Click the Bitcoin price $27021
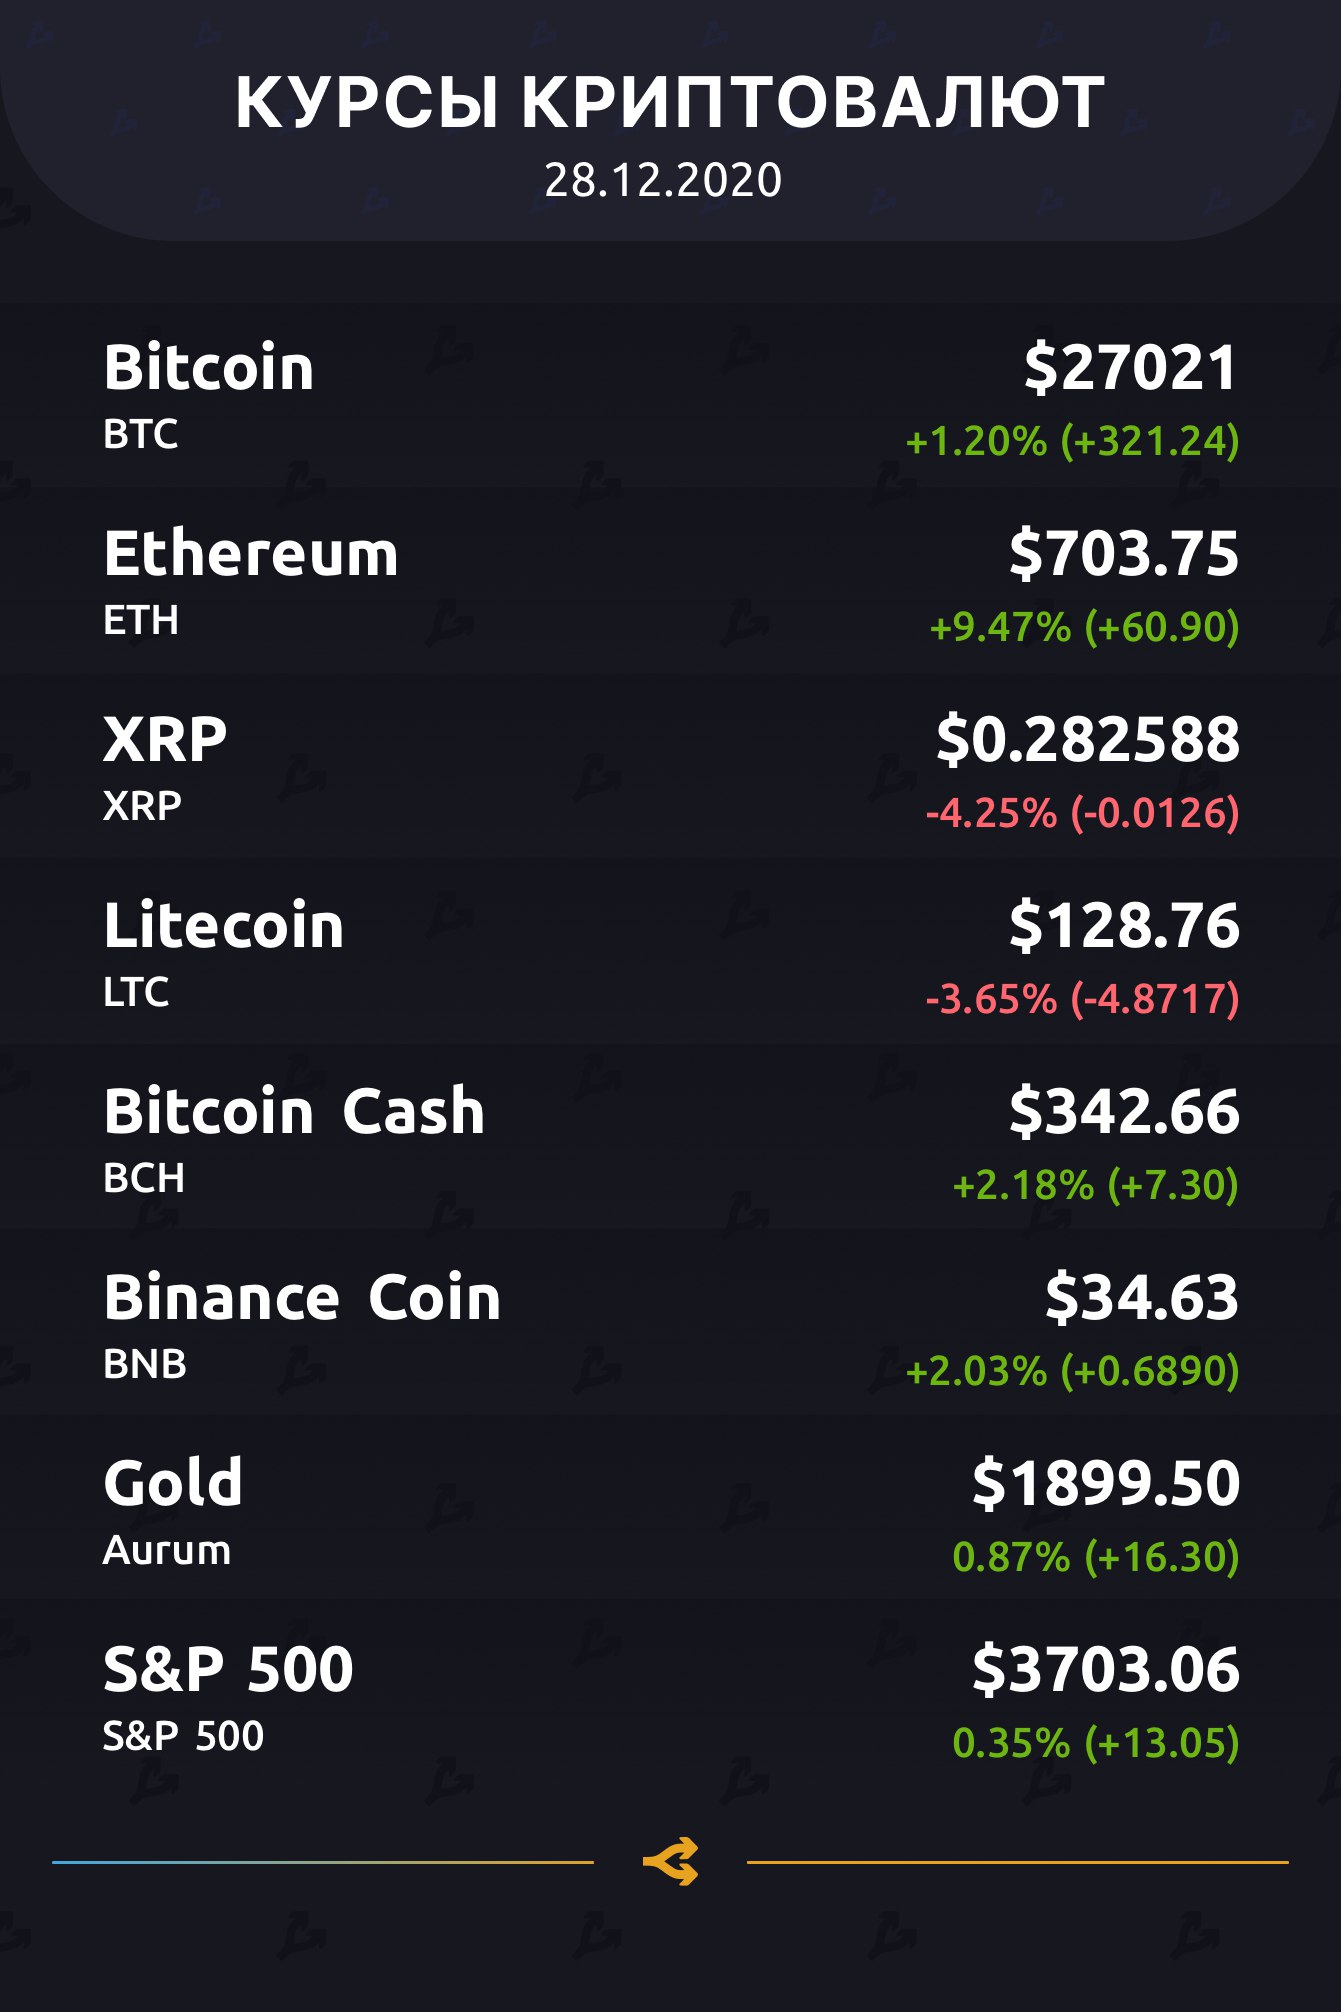Viewport: 1341px width, 2012px height. 1131,367
